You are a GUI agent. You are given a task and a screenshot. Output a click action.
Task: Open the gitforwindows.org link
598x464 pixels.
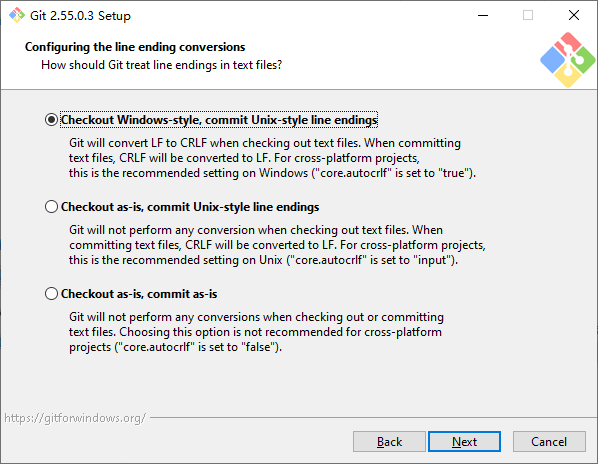pos(75,418)
